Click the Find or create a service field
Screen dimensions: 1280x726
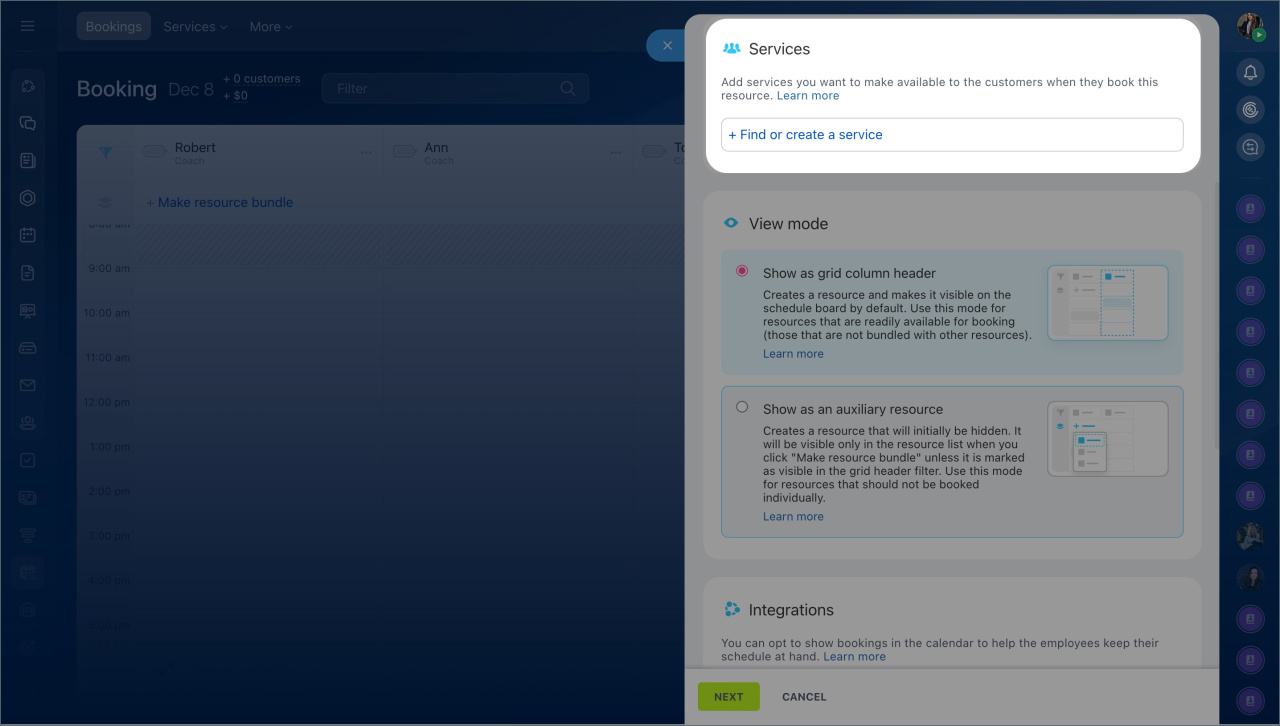951,135
